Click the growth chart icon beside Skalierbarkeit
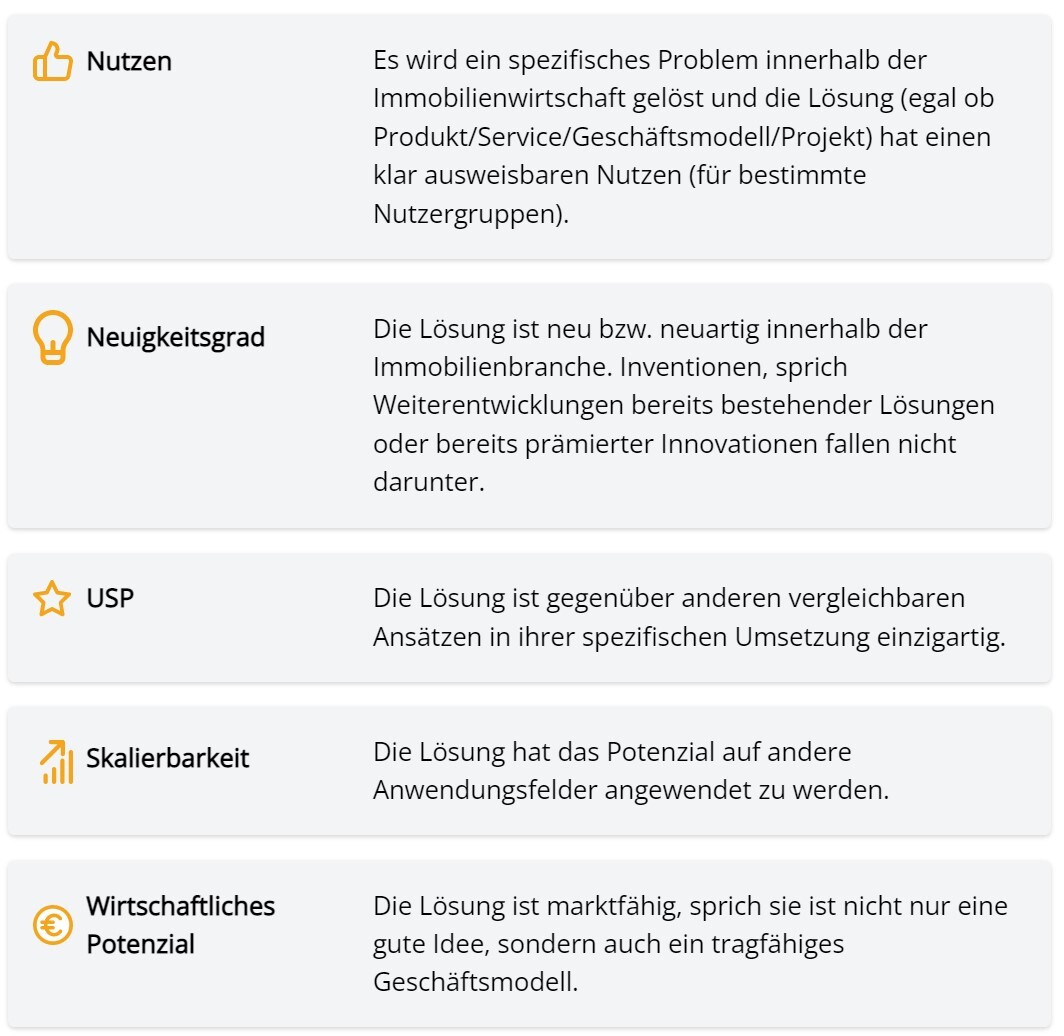The width and height of the screenshot is (1064, 1036). (57, 762)
